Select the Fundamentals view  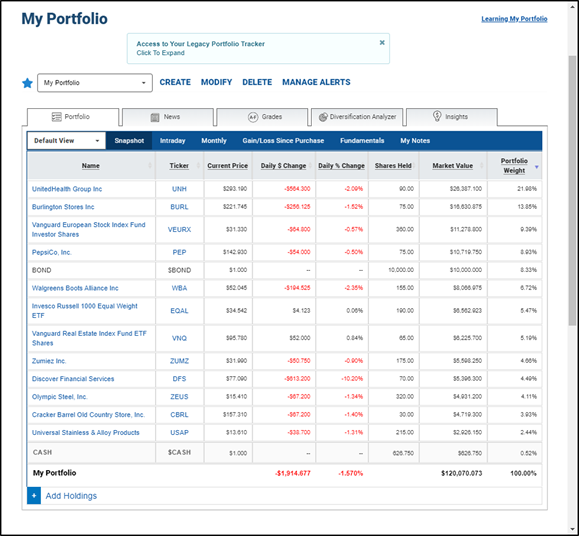click(362, 141)
